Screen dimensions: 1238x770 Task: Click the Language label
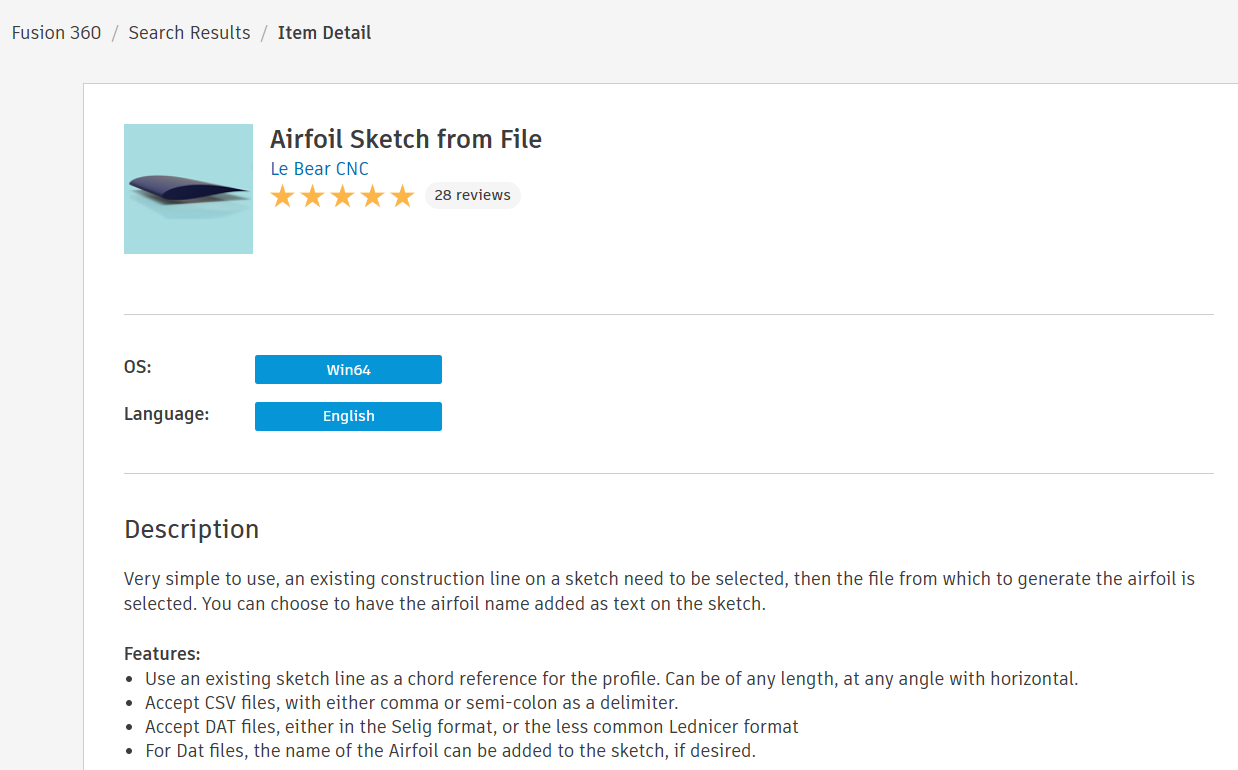point(166,413)
